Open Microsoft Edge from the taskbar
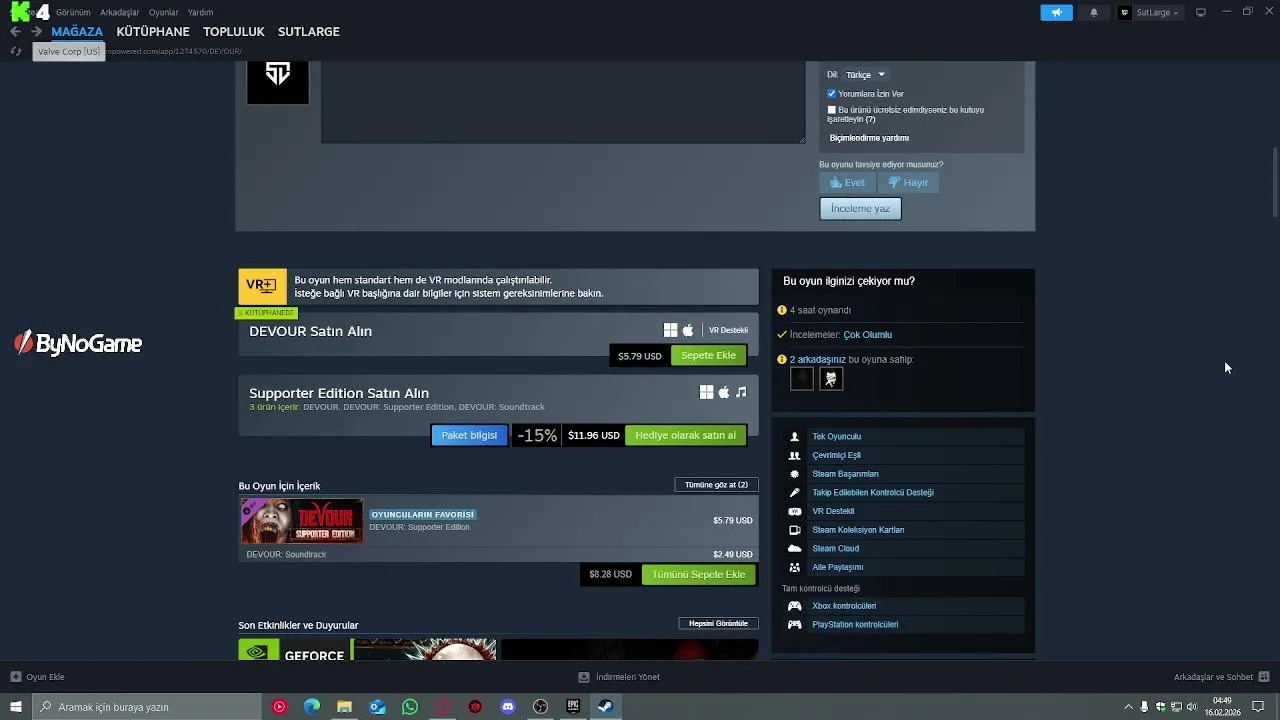 (x=312, y=707)
